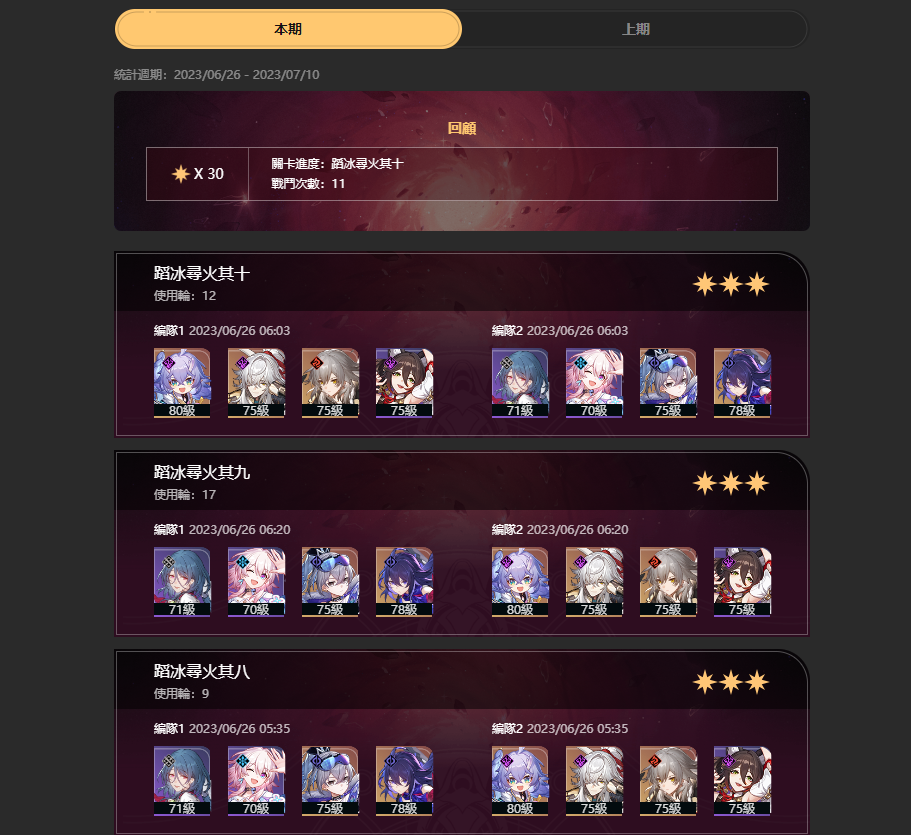Click 踏冰尋火其八 stage title
The width and height of the screenshot is (911, 835).
pos(202,671)
